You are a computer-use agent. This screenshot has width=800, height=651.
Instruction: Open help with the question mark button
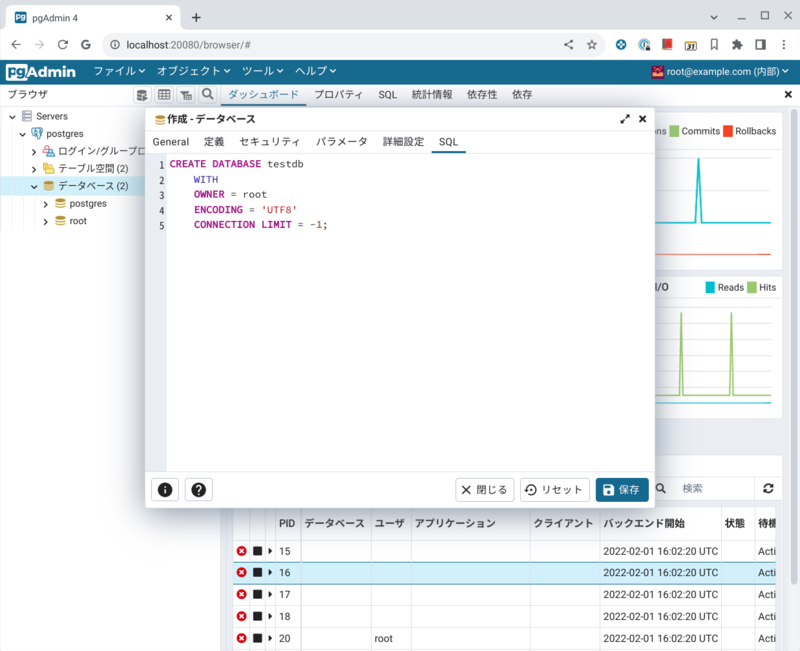(x=198, y=490)
